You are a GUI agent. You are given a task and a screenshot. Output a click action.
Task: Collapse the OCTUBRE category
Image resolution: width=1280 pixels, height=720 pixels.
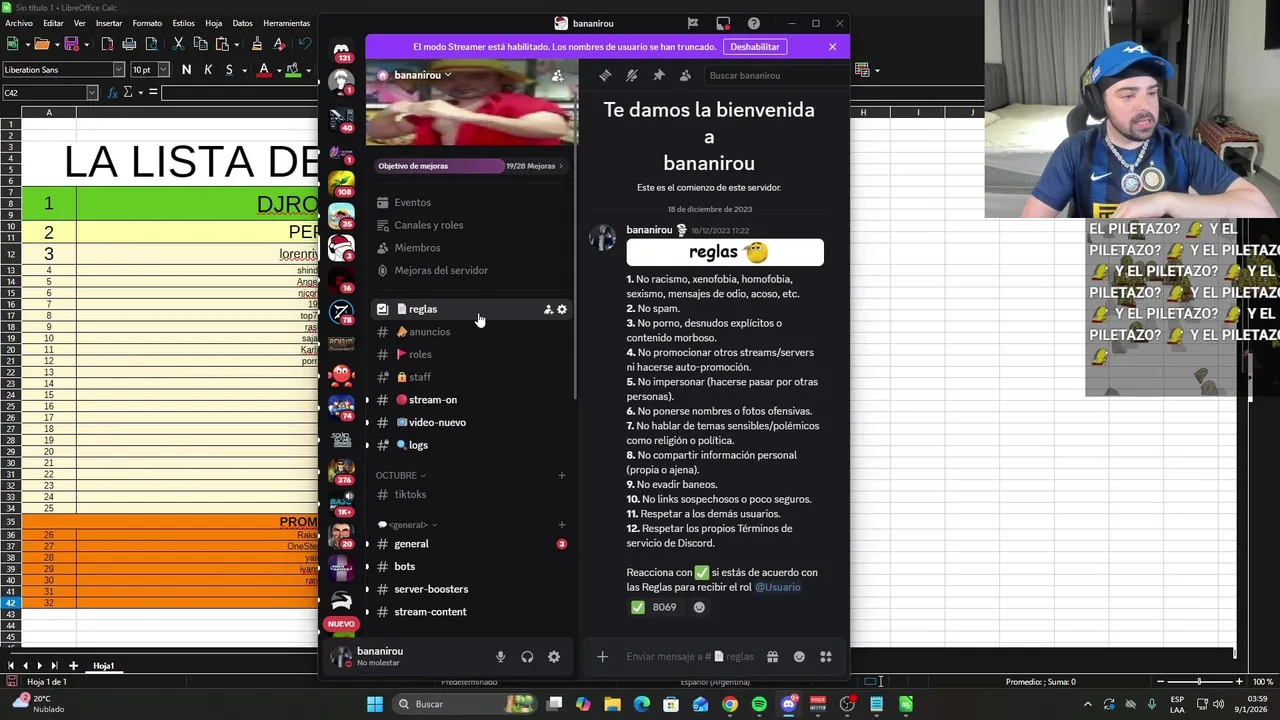click(401, 475)
